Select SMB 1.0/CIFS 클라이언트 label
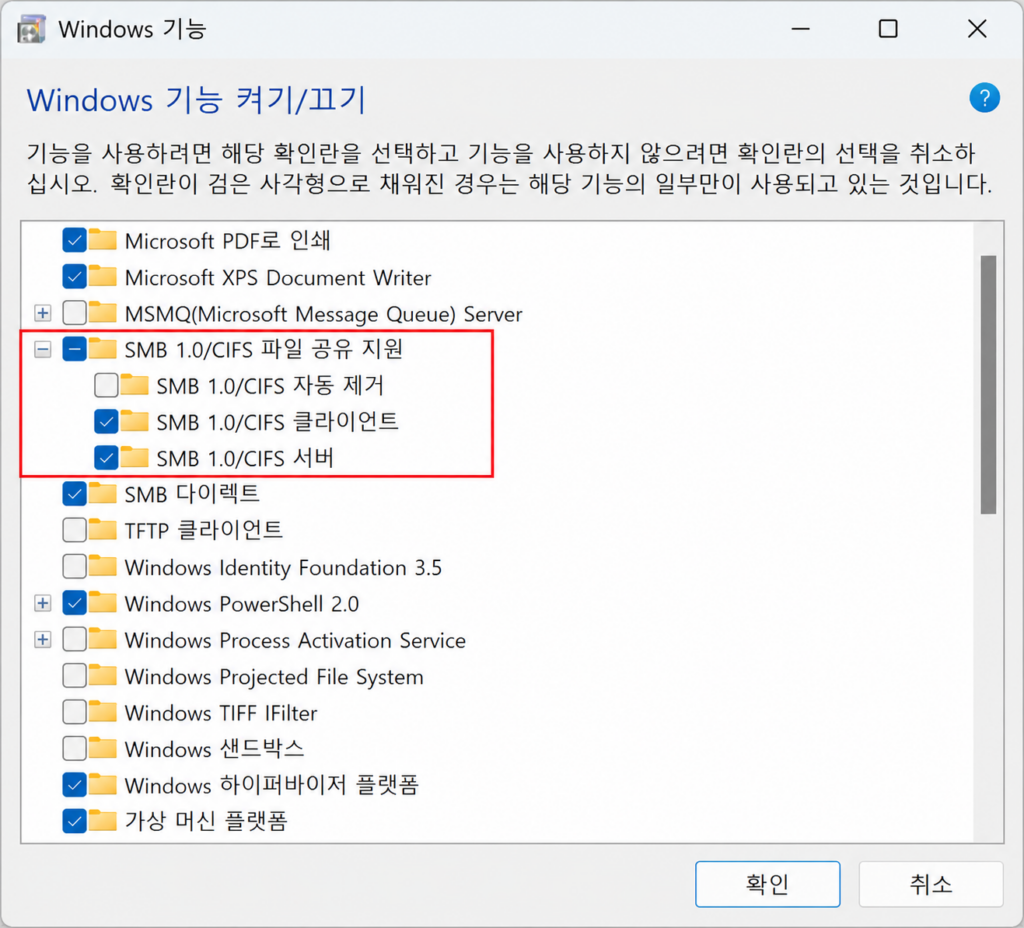 tap(277, 422)
